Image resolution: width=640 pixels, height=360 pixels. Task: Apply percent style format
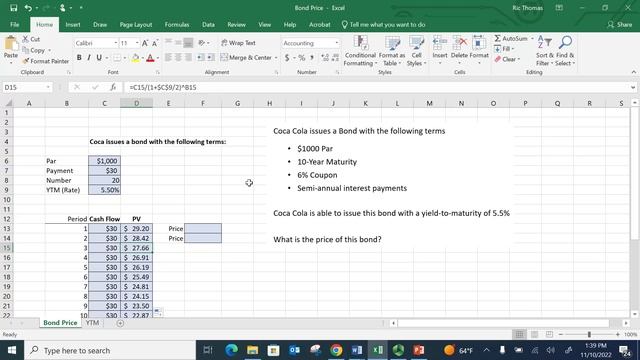click(302, 58)
